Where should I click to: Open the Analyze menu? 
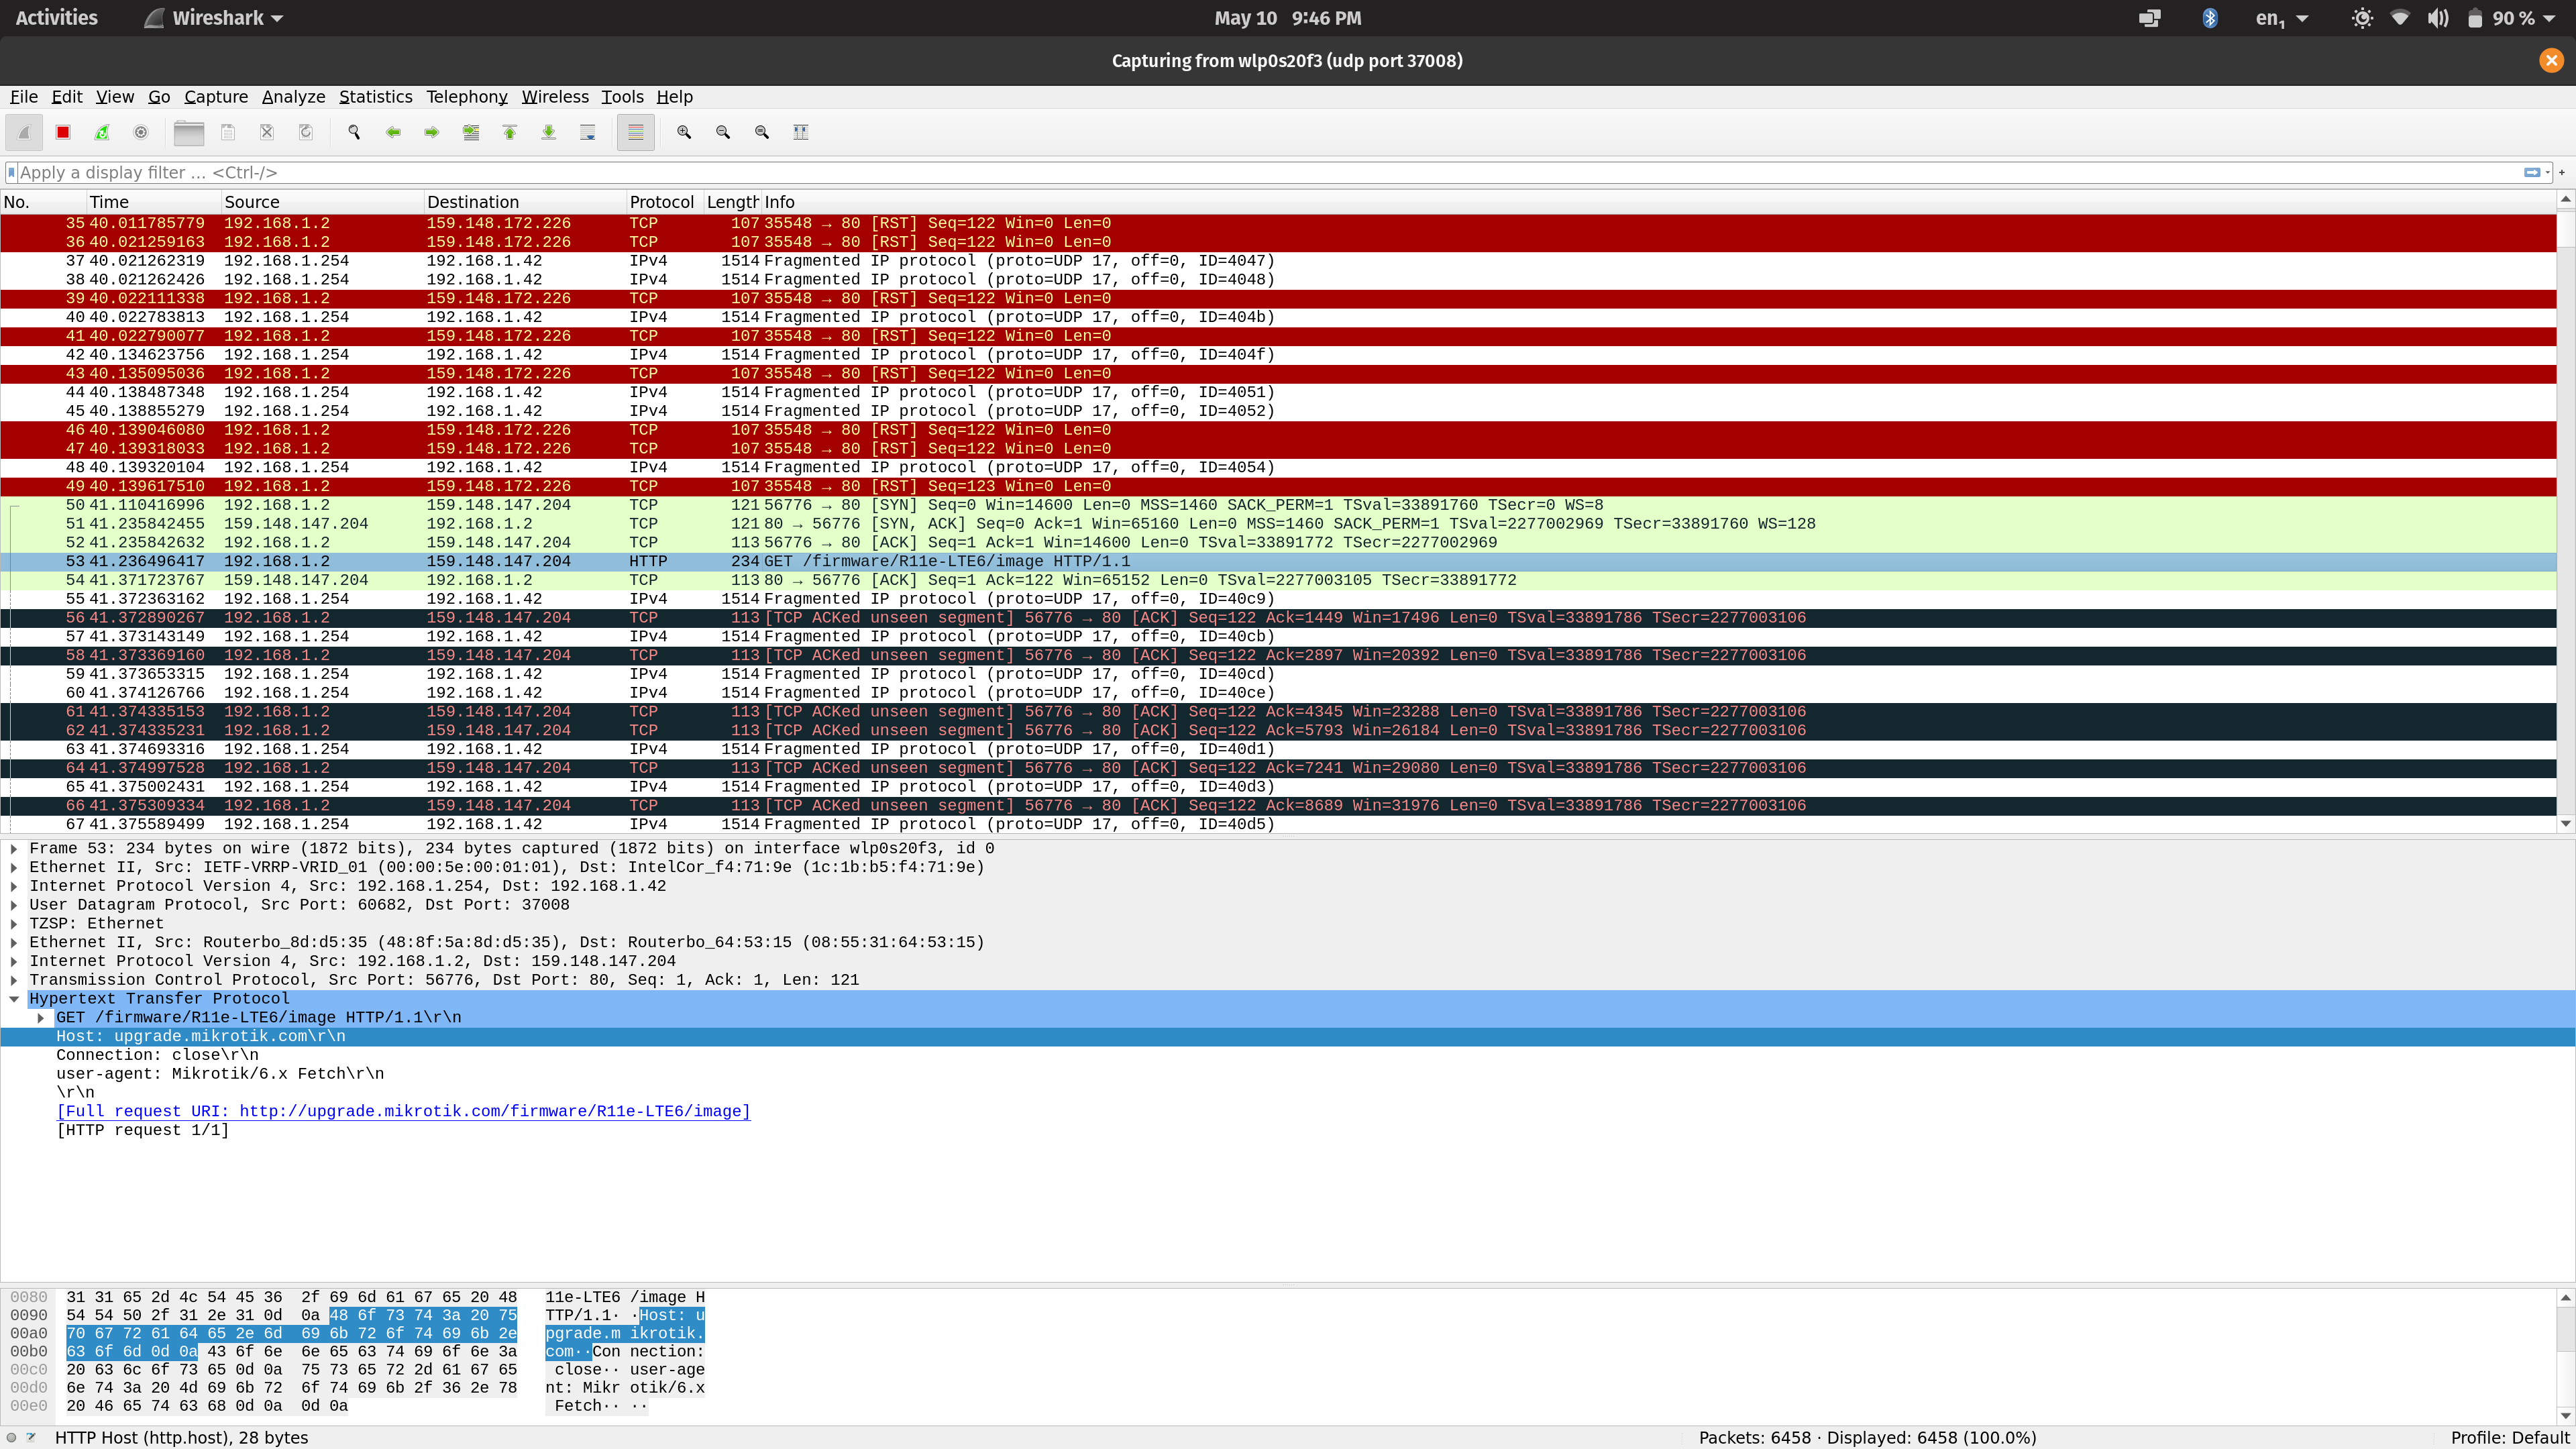point(293,97)
